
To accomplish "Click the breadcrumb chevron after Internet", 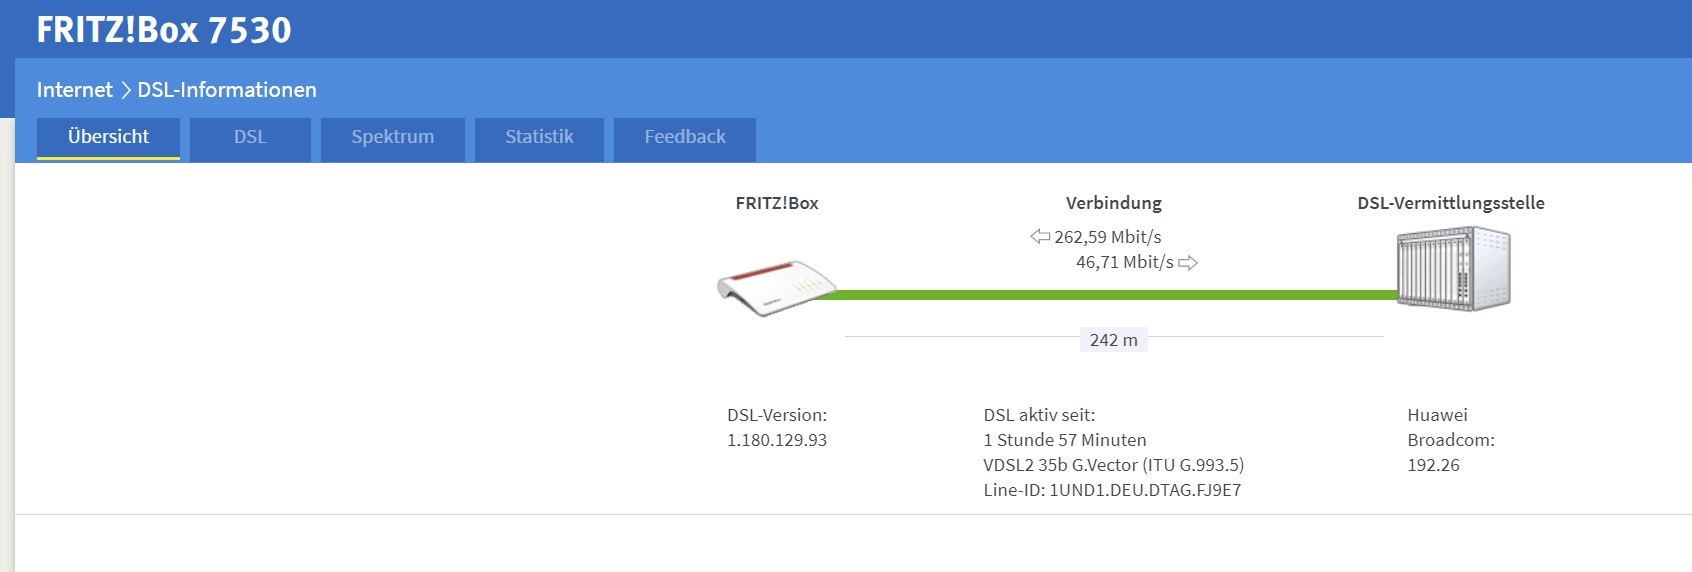I will pos(126,90).
